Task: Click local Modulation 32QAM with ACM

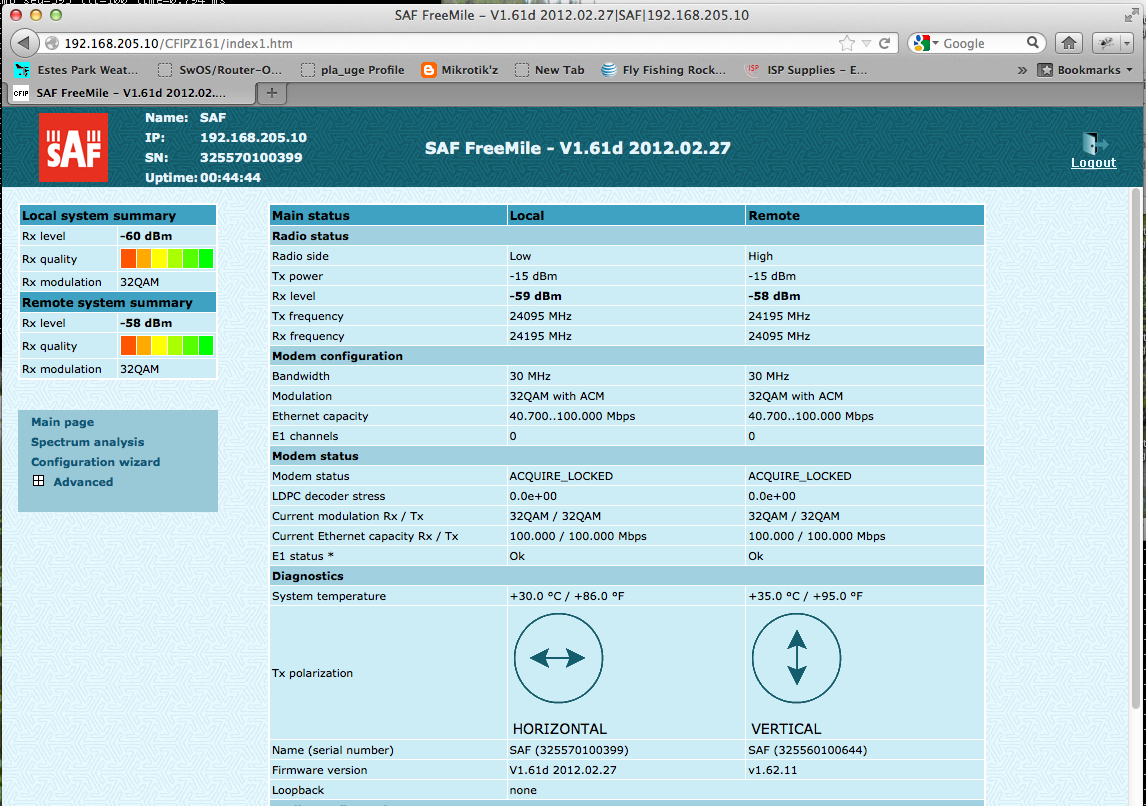Action: tap(557, 396)
